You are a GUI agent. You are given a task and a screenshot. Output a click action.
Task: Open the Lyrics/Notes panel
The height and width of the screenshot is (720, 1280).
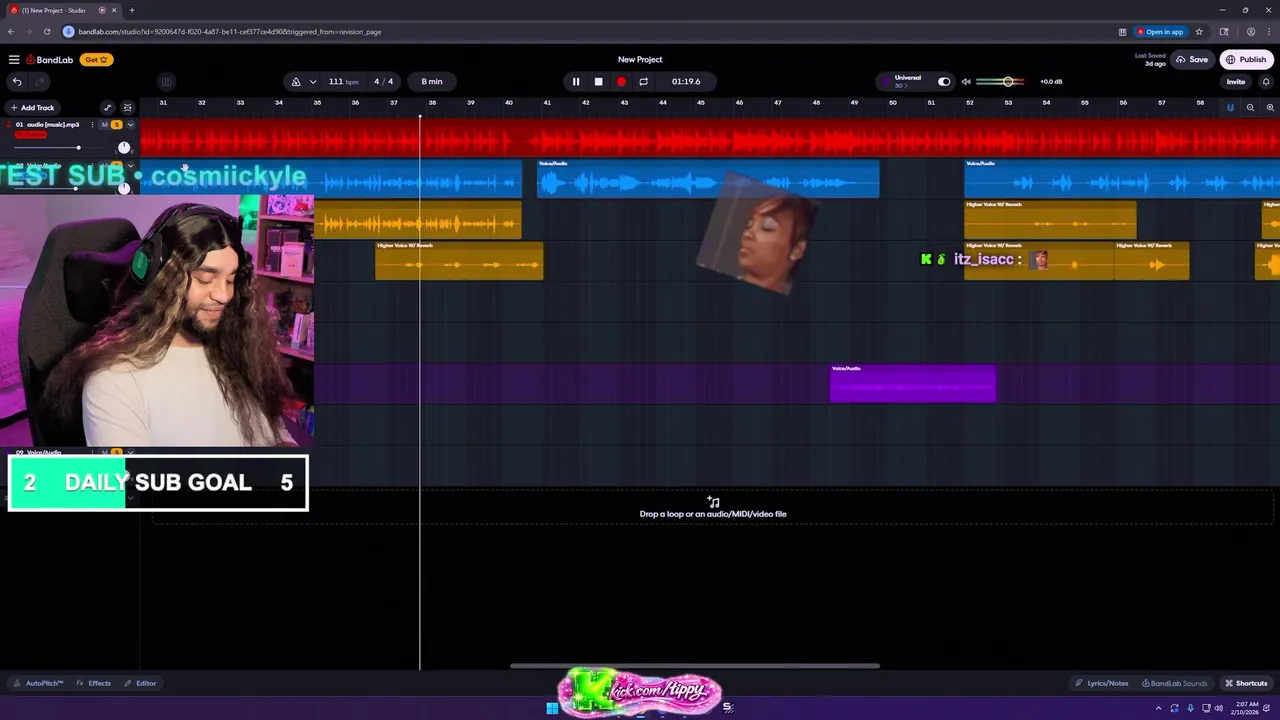coord(1102,684)
